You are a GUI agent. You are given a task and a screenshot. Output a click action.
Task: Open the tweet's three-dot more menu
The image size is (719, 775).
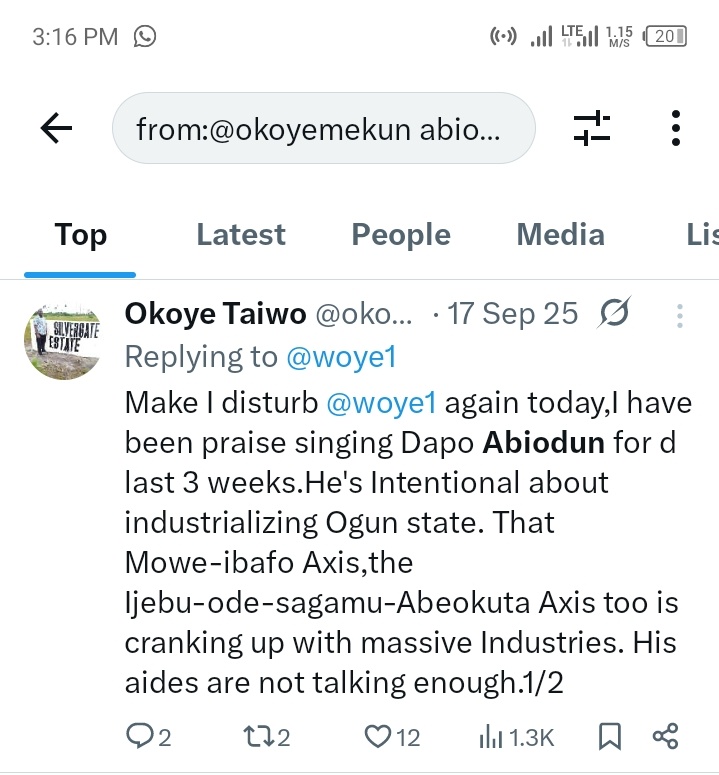[679, 316]
